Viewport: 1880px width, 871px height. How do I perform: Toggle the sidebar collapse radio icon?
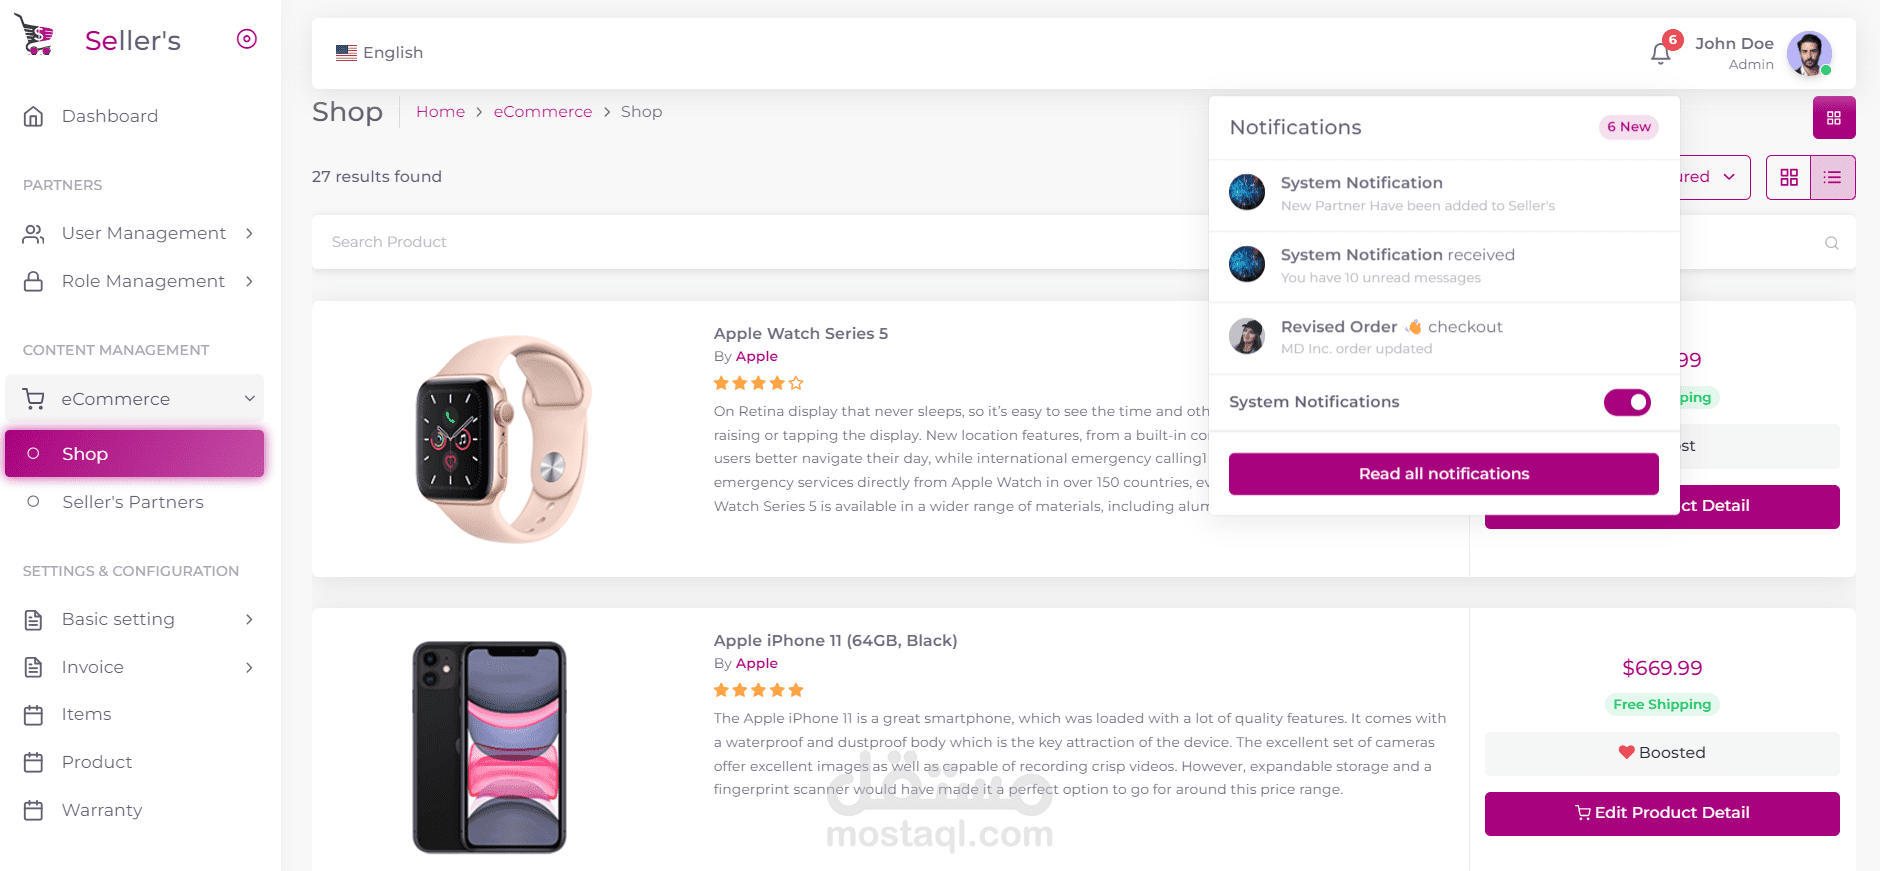click(247, 39)
